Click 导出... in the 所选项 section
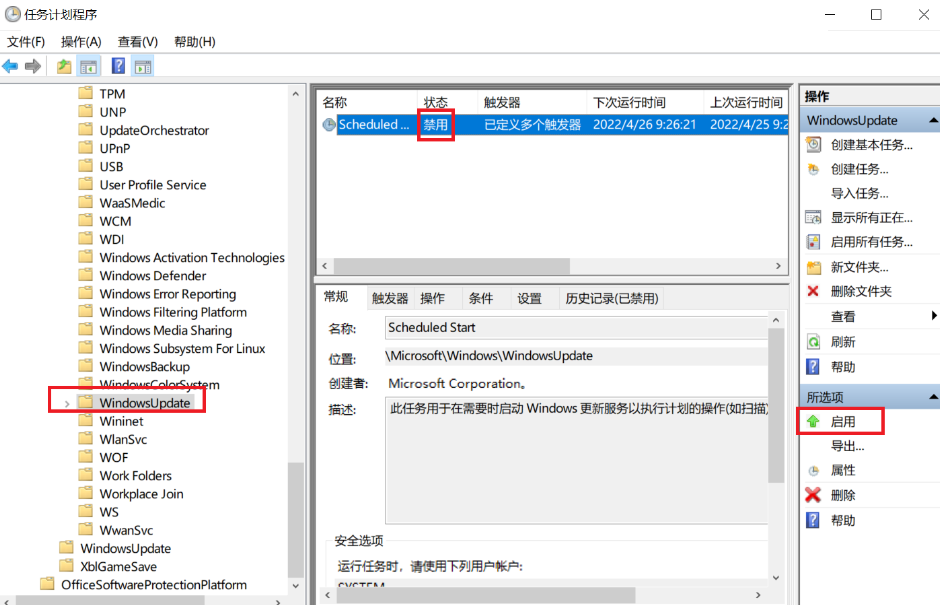The width and height of the screenshot is (940, 605). pyautogui.click(x=847, y=446)
